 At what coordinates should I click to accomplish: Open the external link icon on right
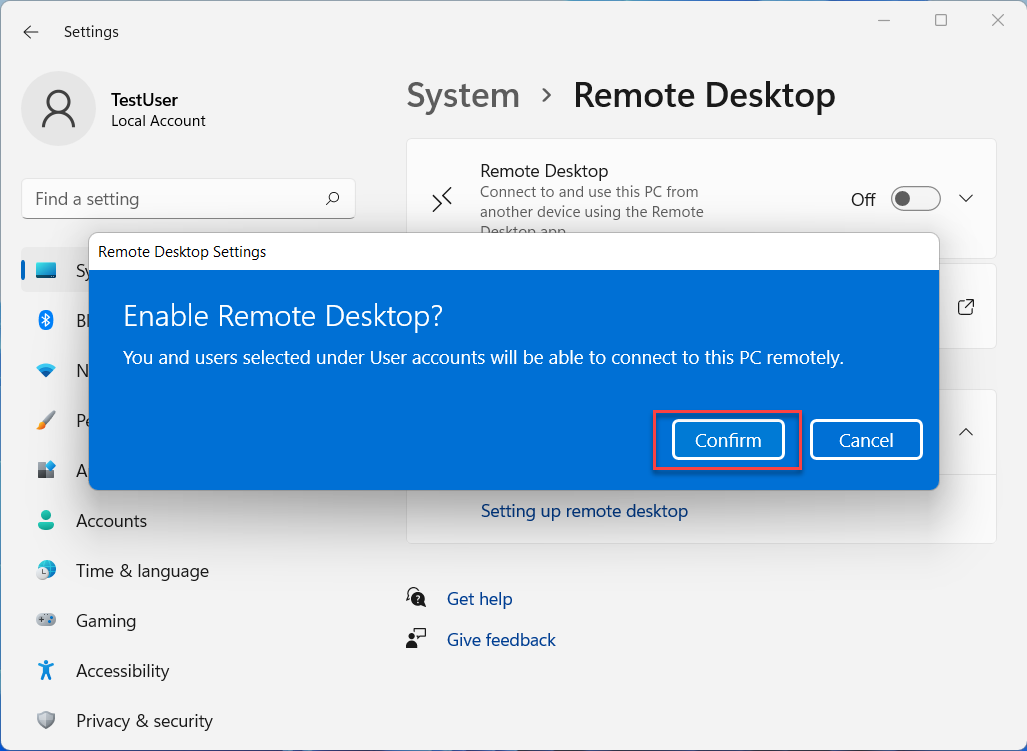pos(966,307)
